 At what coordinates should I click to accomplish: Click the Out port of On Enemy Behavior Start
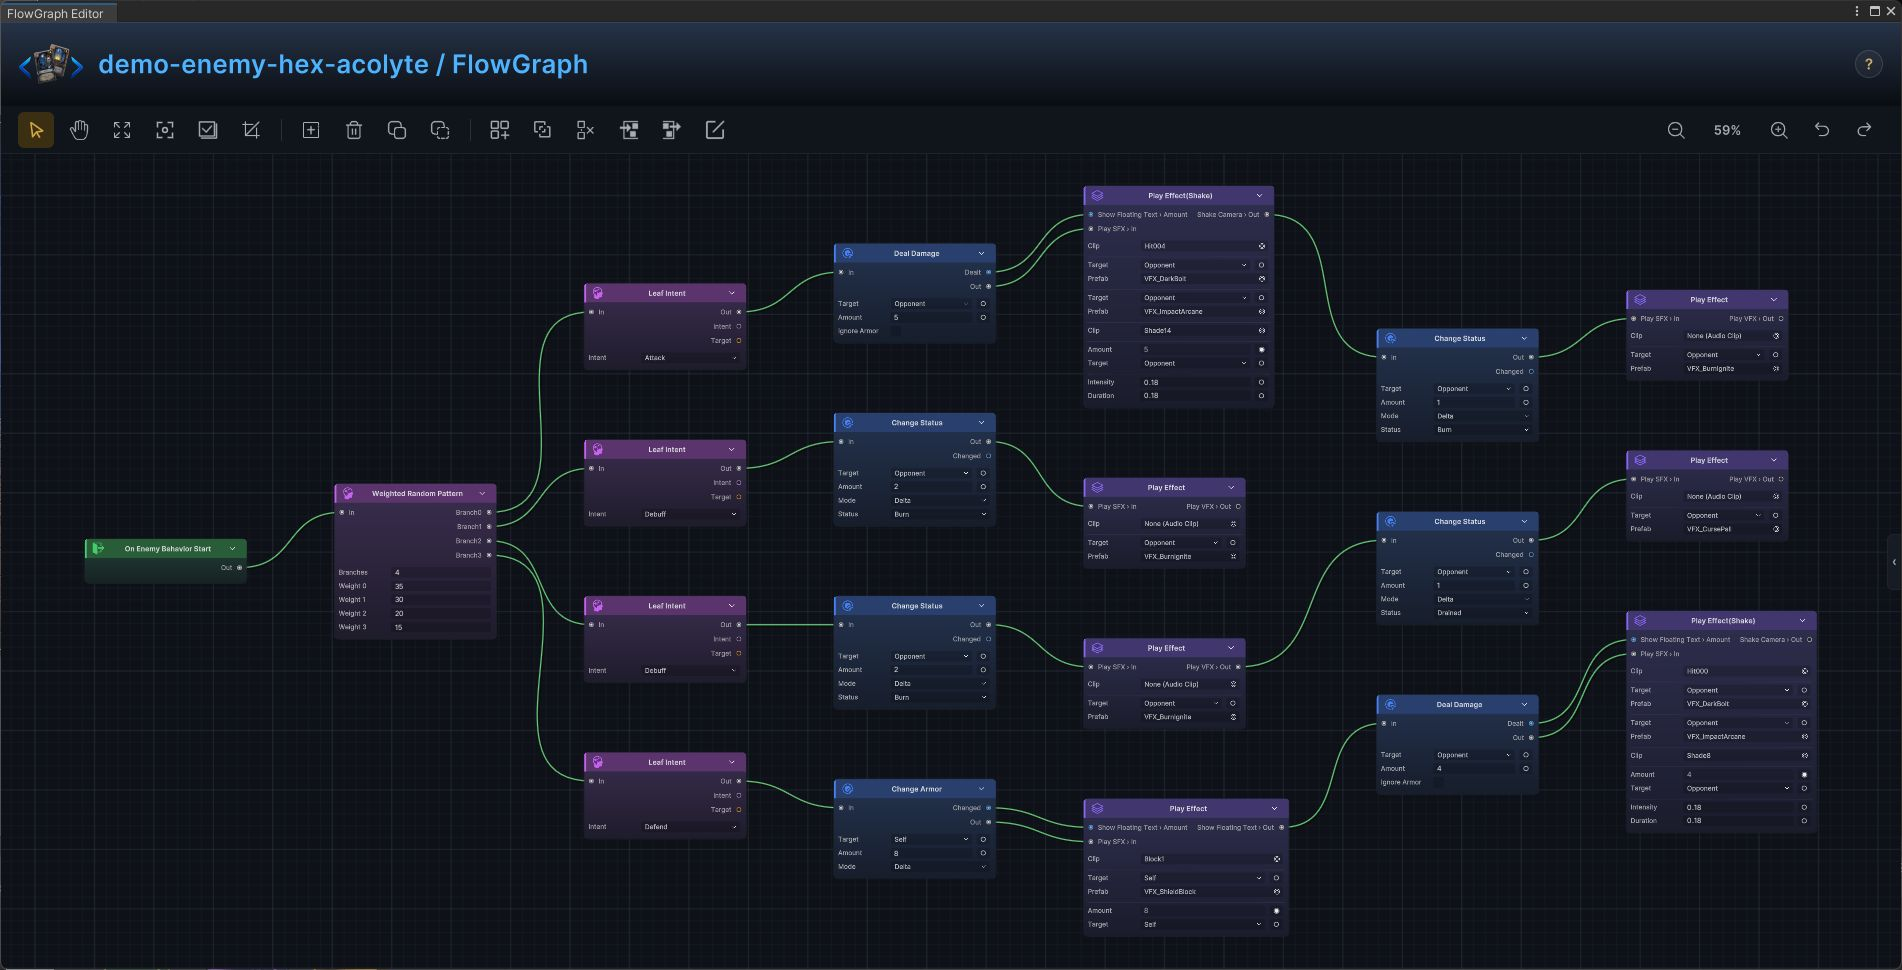point(239,567)
